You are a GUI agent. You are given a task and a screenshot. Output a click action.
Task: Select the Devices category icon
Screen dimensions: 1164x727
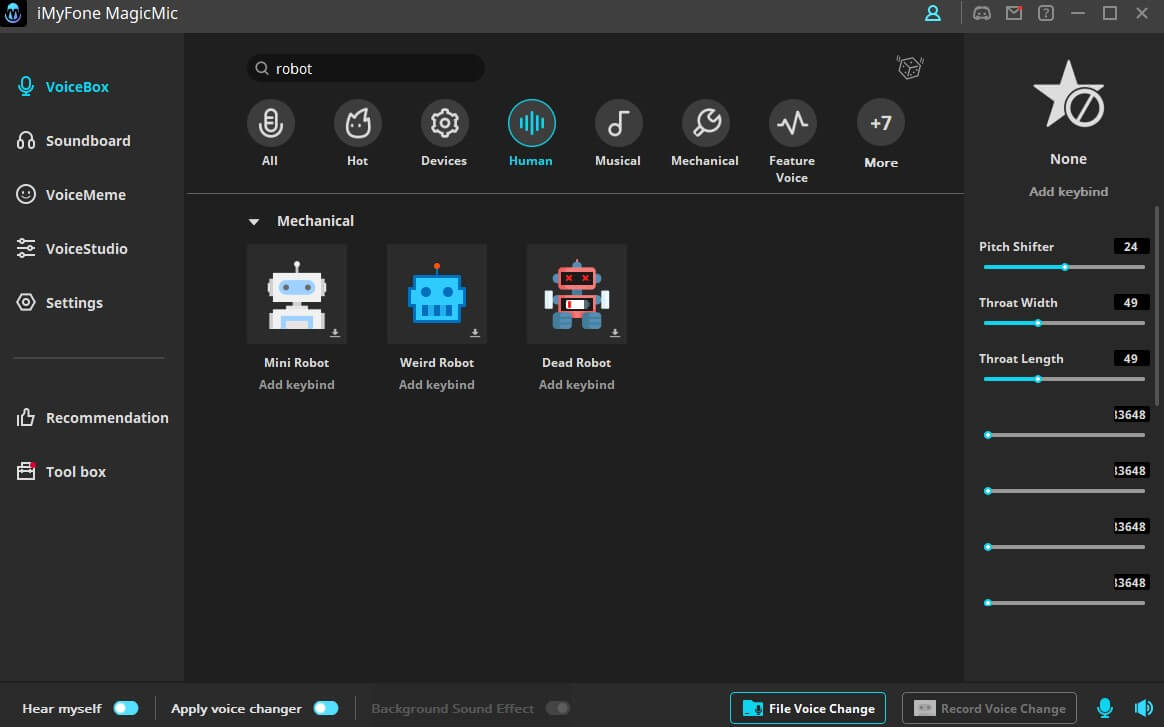(x=444, y=123)
